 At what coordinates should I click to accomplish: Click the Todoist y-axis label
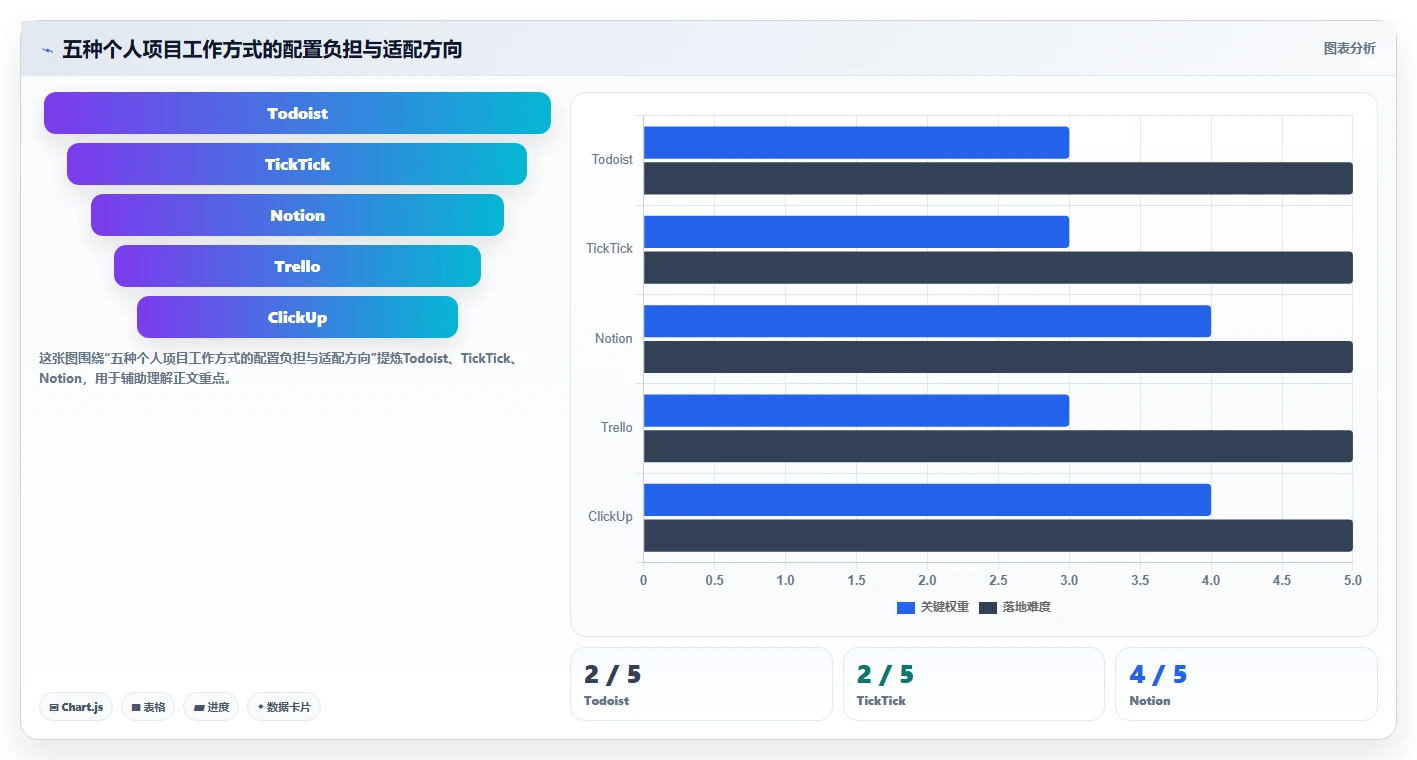(x=612, y=160)
